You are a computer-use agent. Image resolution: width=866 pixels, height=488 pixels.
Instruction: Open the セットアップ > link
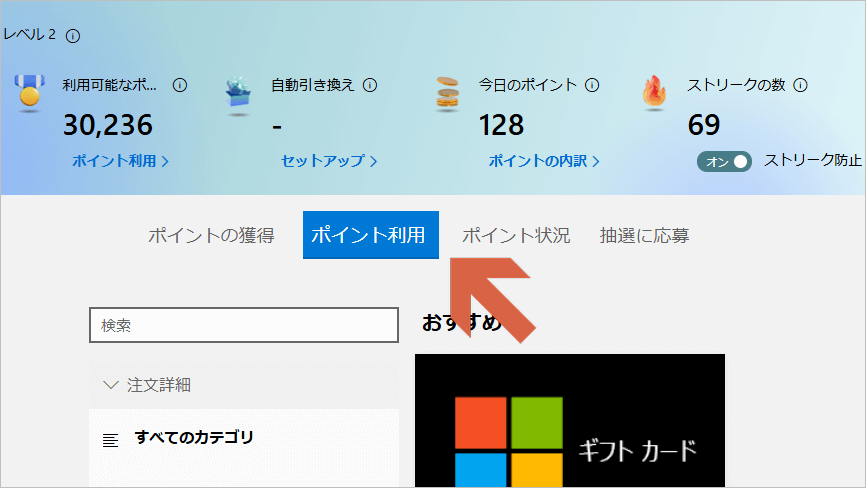pos(329,161)
